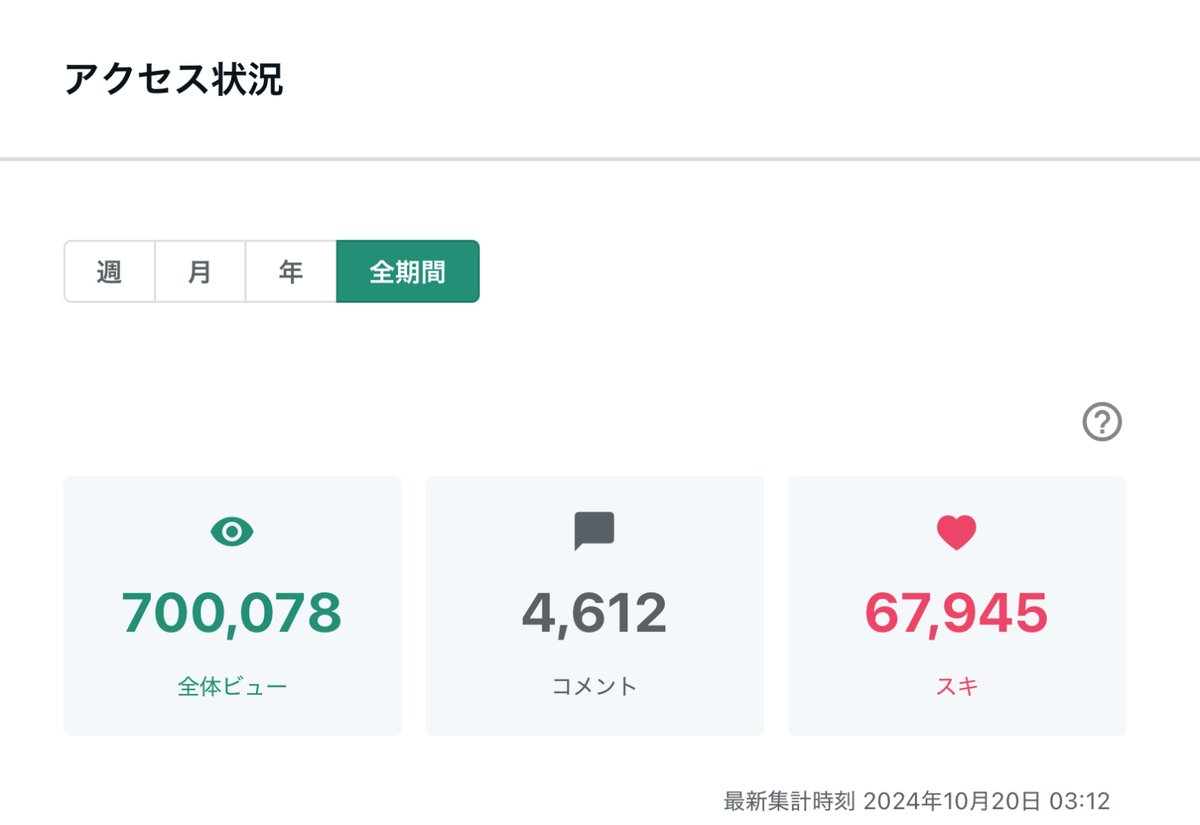The image size is (1200, 825).
Task: Click the スキ label
Action: coord(956,687)
